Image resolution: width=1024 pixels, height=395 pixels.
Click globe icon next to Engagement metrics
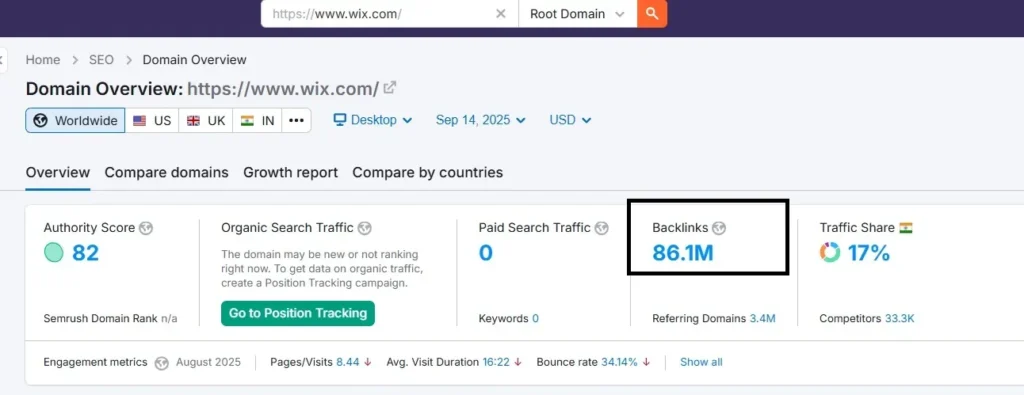pyautogui.click(x=161, y=363)
